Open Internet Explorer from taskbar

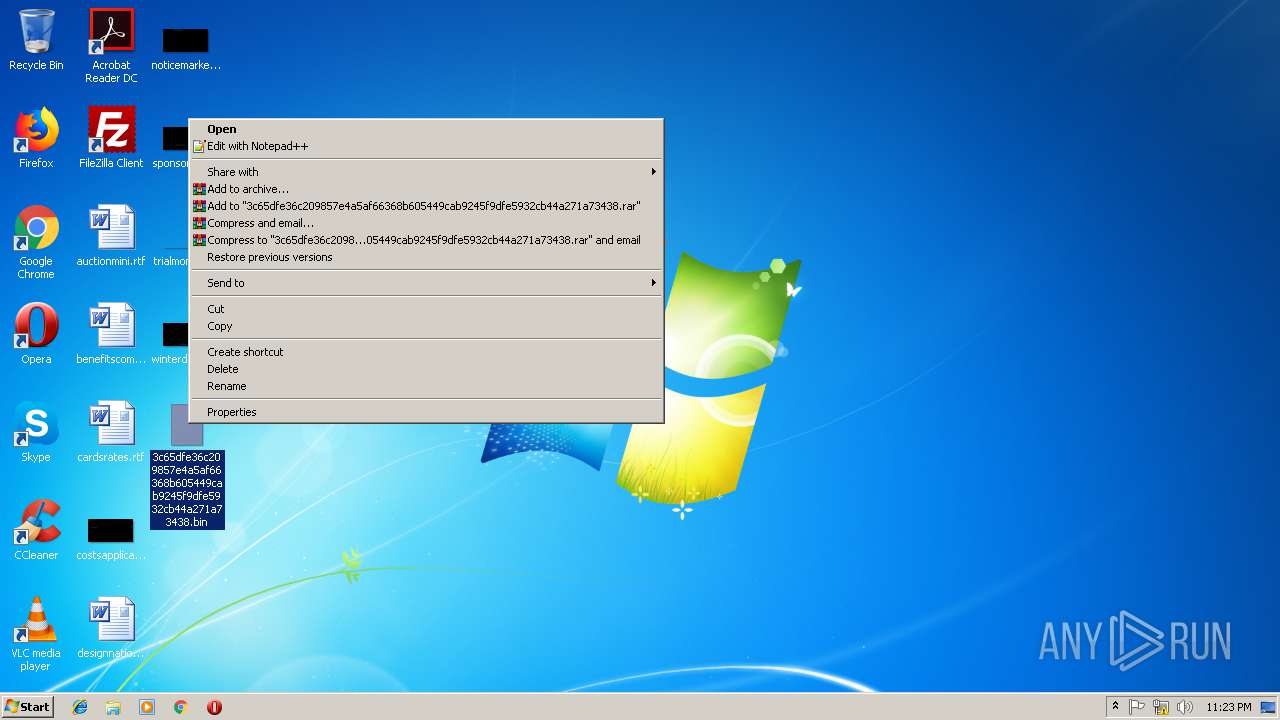tap(80, 707)
